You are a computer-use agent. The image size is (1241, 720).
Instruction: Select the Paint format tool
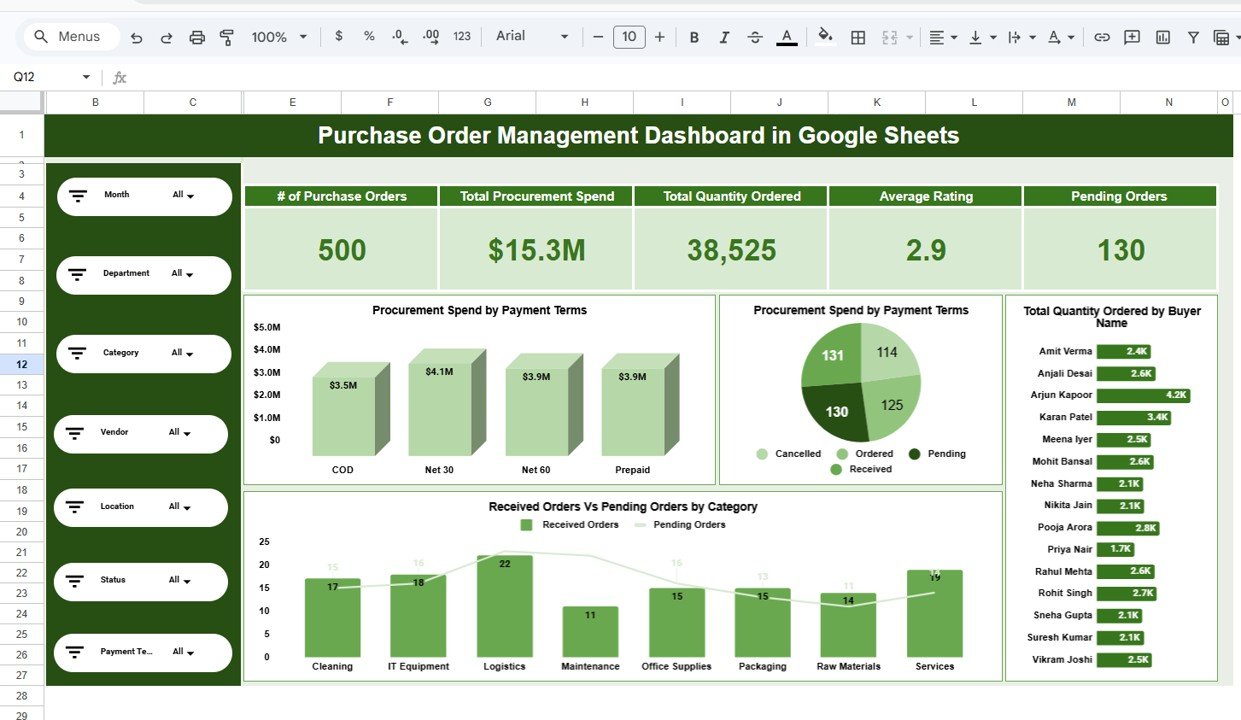tap(227, 37)
